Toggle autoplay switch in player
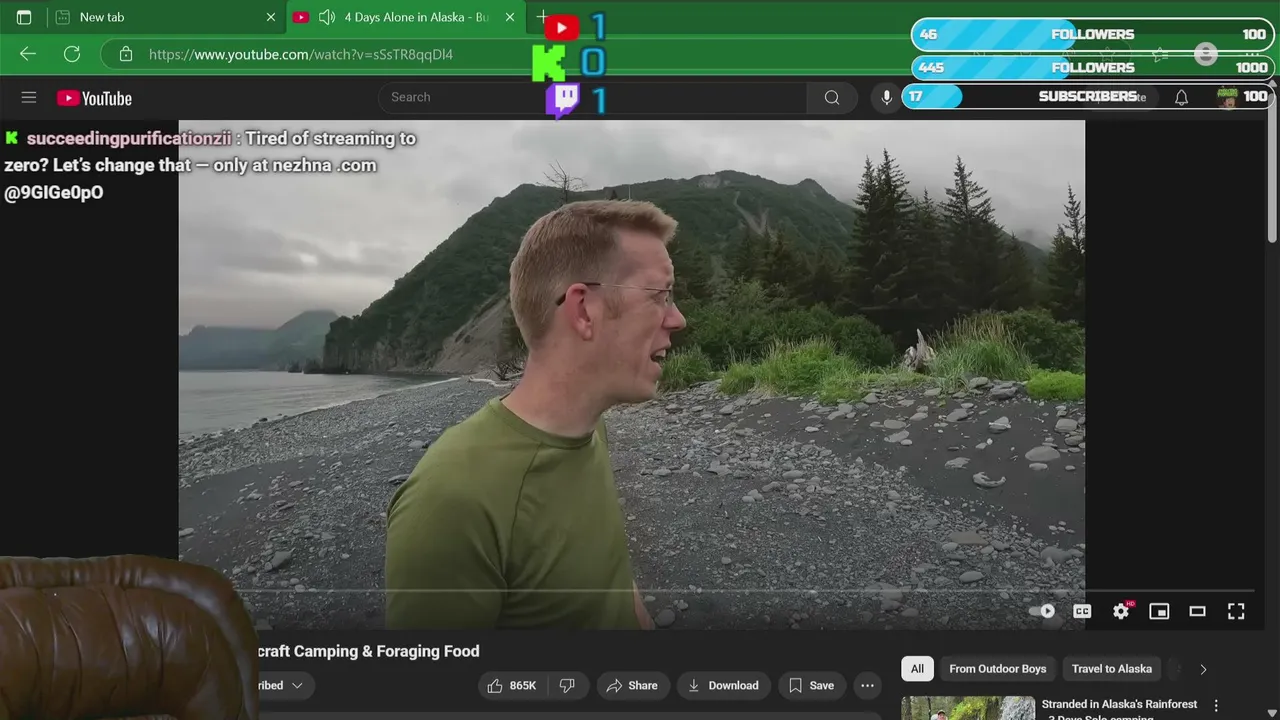The width and height of the screenshot is (1280, 720). click(x=1043, y=611)
